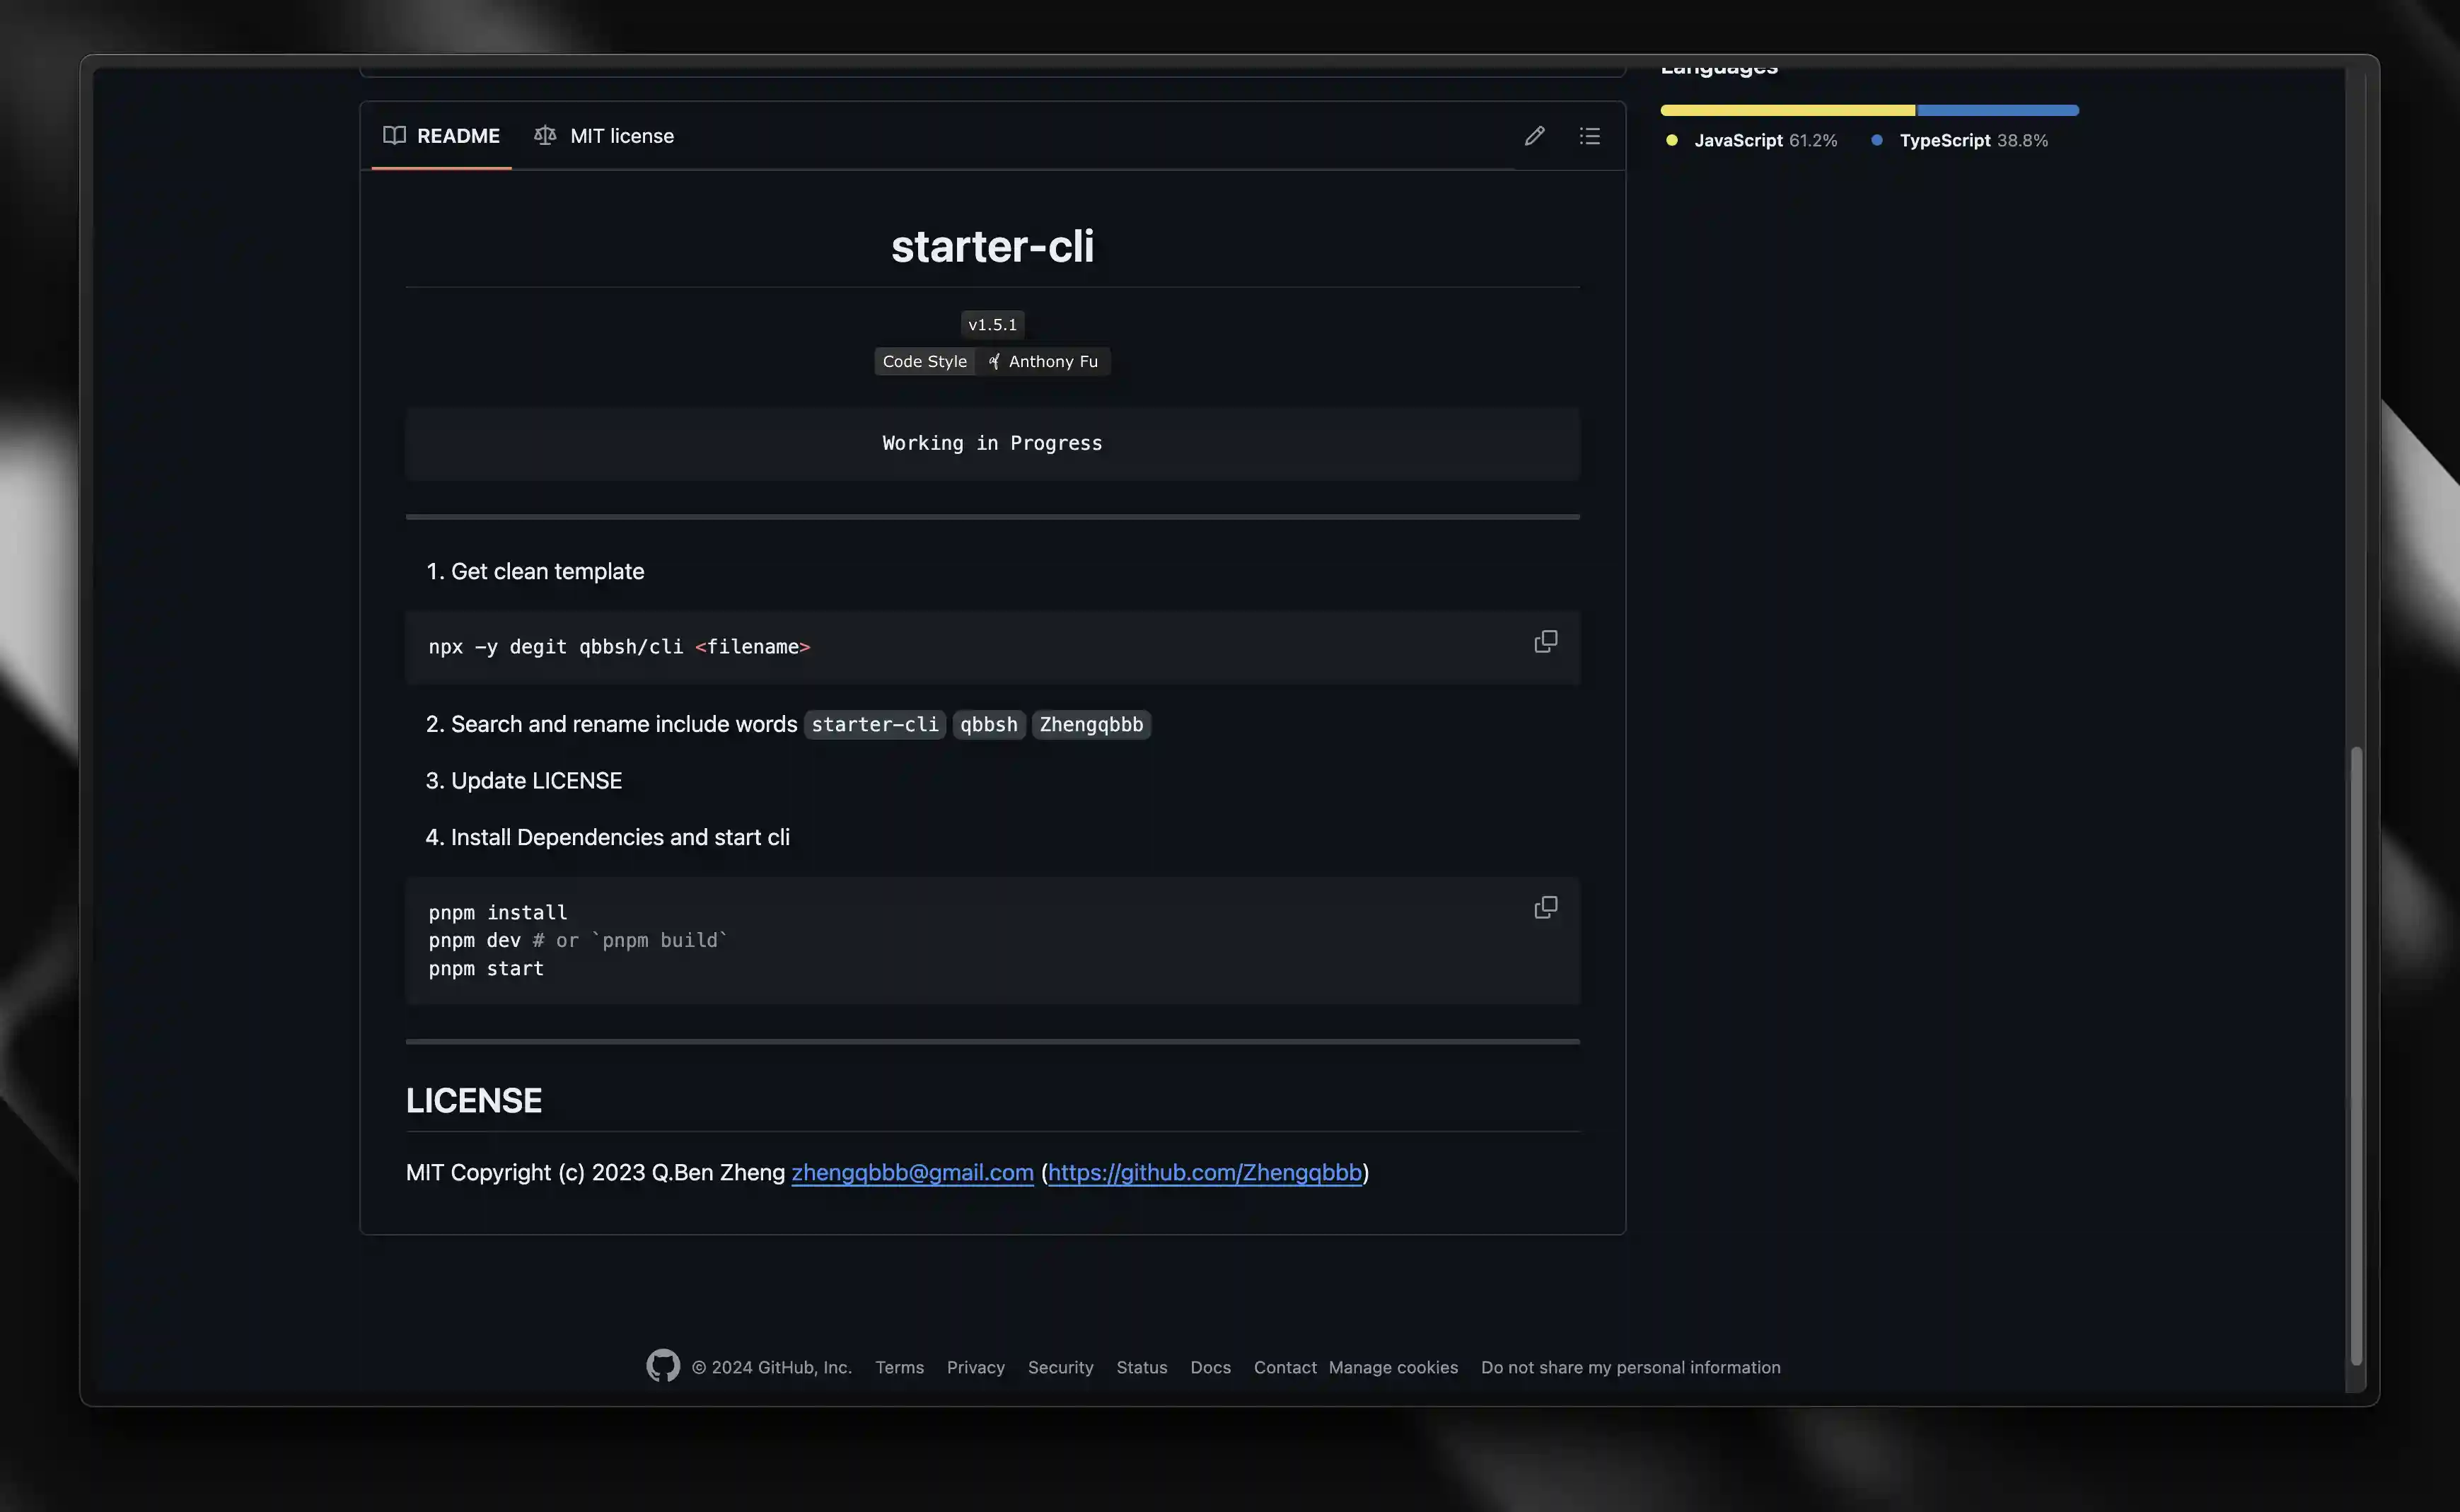Image resolution: width=2460 pixels, height=1512 pixels.
Task: Select Zhengqbbb keyword tag
Action: pos(1091,723)
